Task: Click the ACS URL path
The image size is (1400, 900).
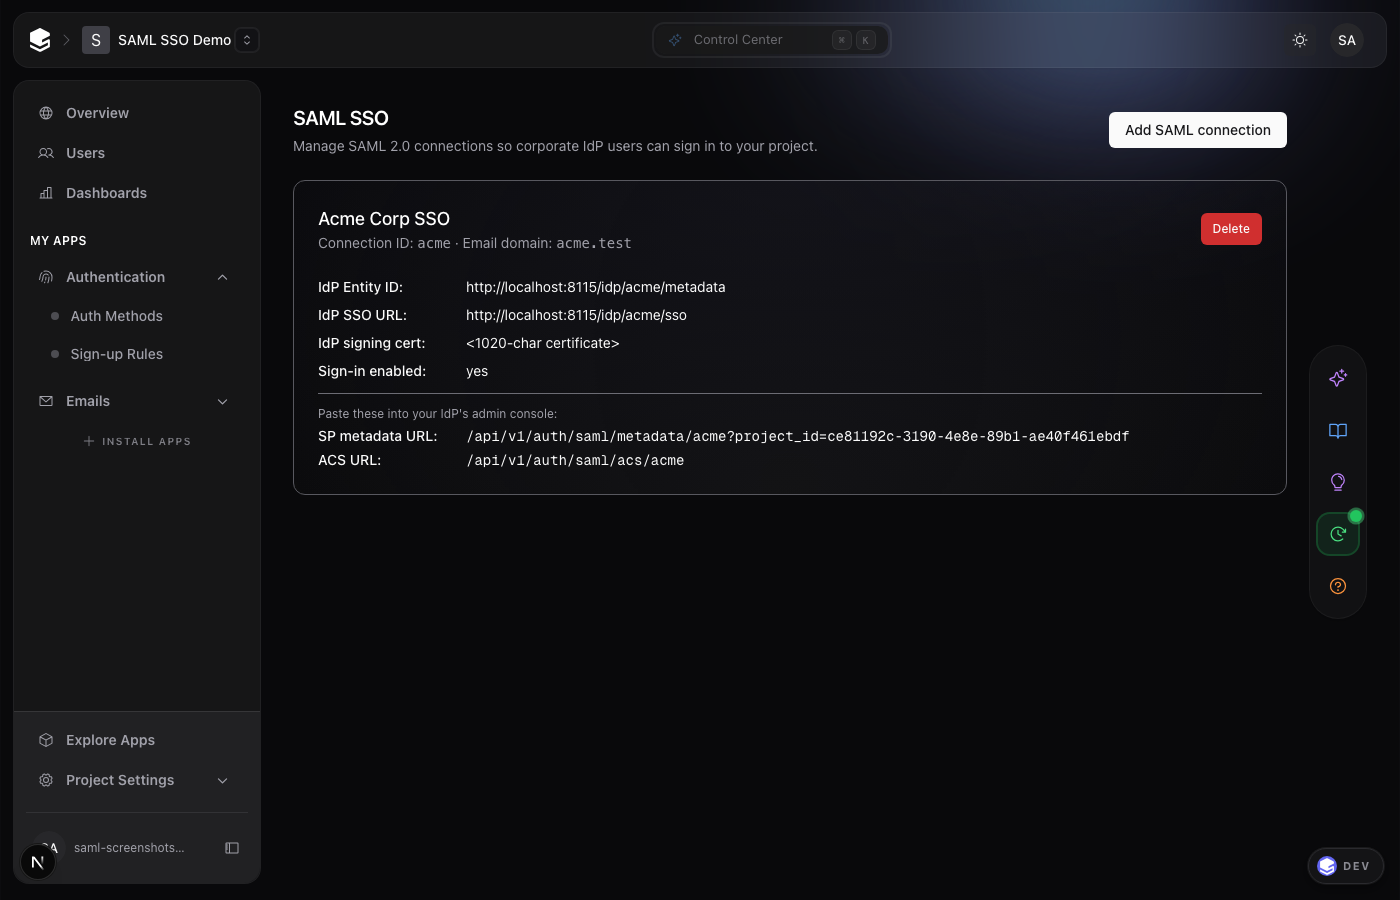Action: point(575,460)
